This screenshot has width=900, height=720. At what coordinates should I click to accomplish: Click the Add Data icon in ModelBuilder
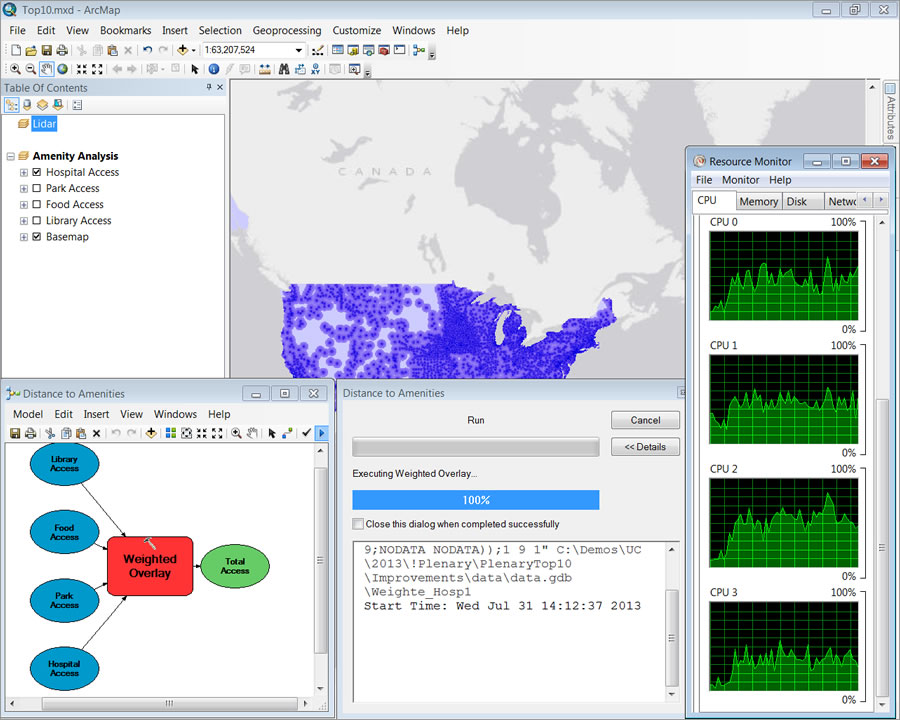[x=151, y=432]
